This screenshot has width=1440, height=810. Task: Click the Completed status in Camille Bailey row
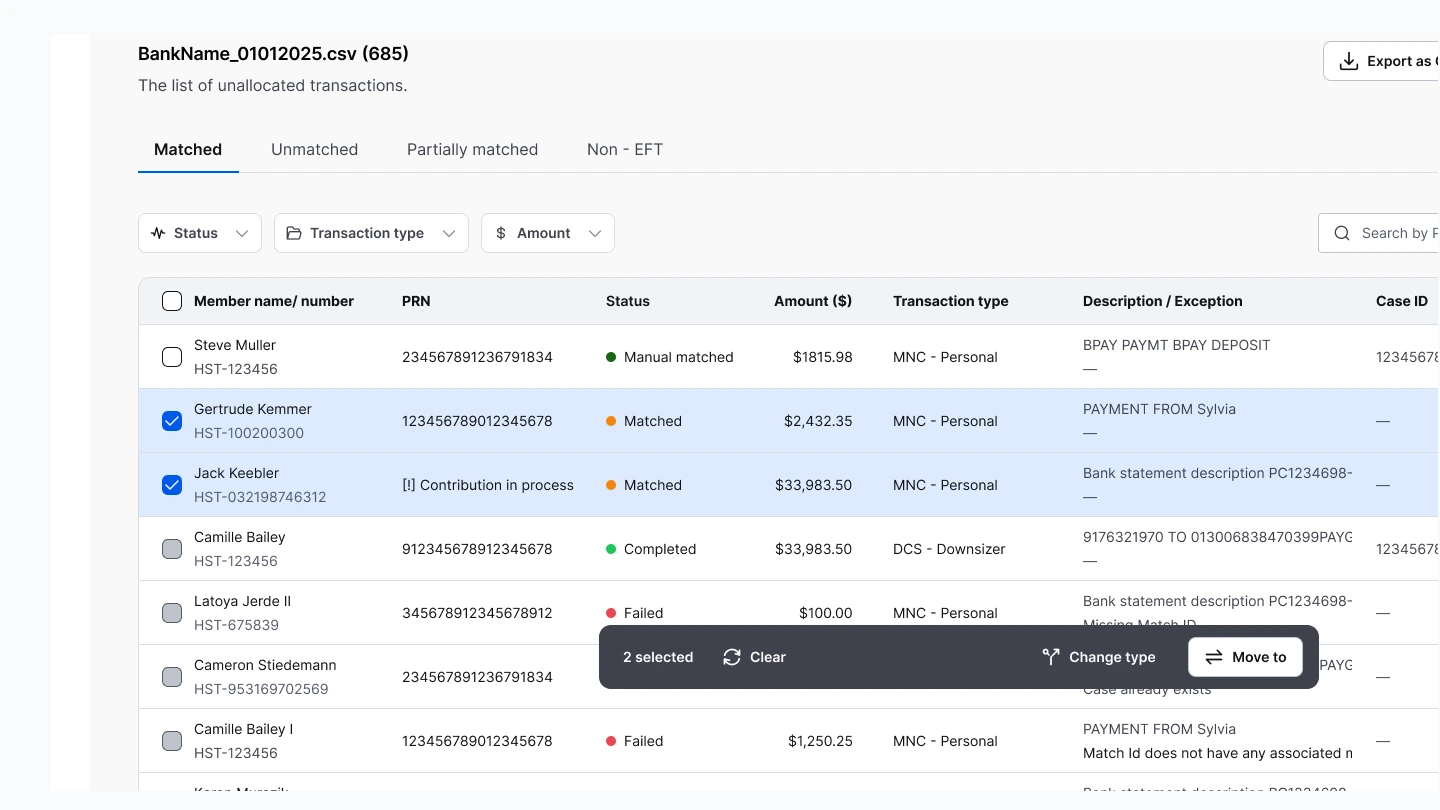(x=651, y=549)
